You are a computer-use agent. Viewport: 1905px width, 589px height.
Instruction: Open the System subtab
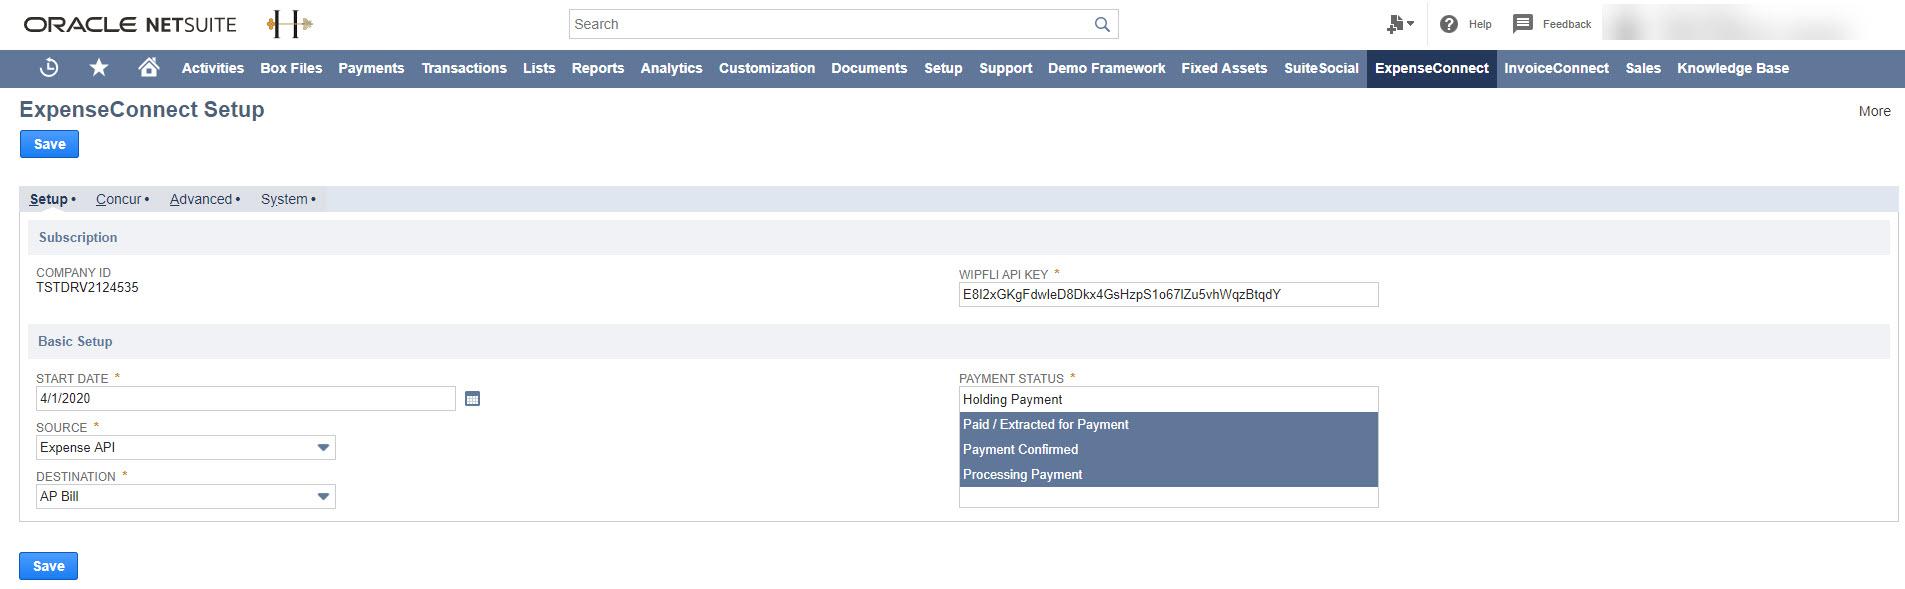pyautogui.click(x=285, y=199)
